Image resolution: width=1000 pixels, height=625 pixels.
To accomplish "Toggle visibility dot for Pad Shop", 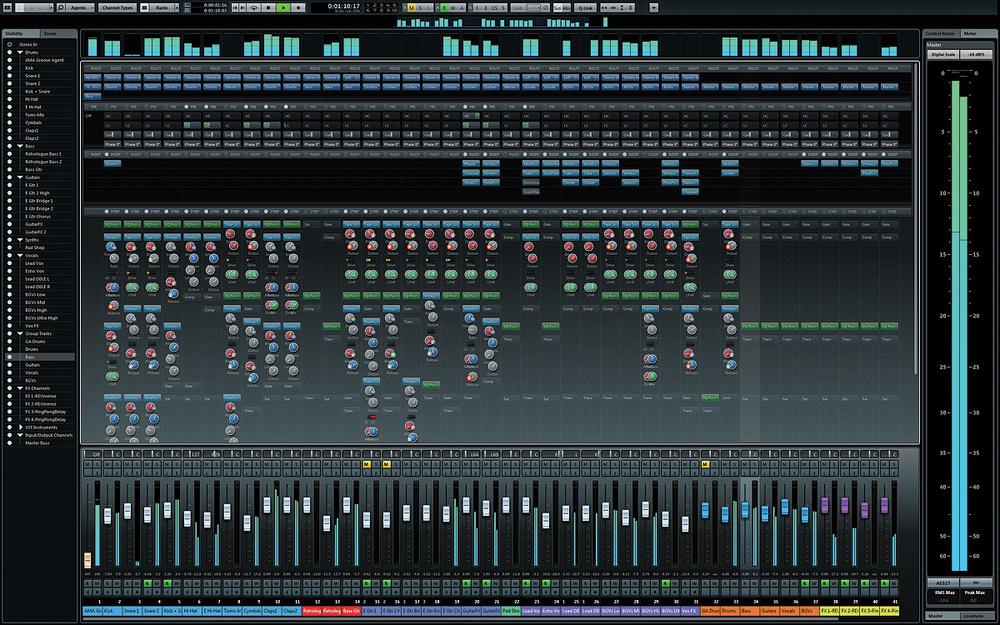I will pos(9,247).
